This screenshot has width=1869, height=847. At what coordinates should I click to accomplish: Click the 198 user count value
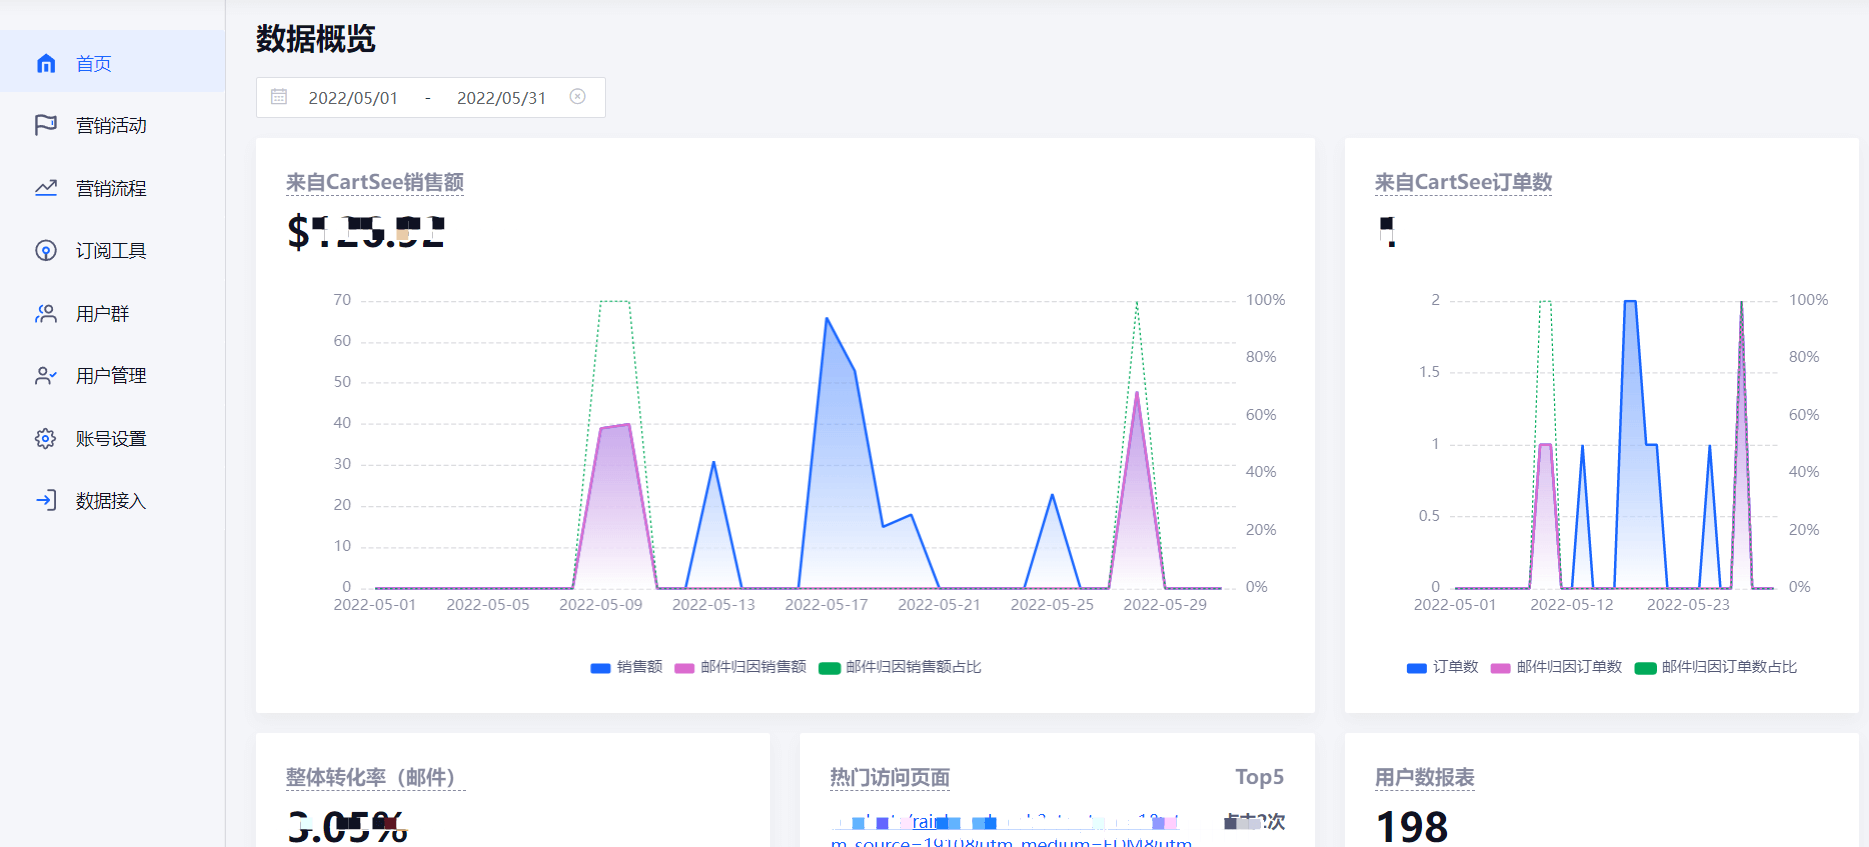click(1412, 827)
